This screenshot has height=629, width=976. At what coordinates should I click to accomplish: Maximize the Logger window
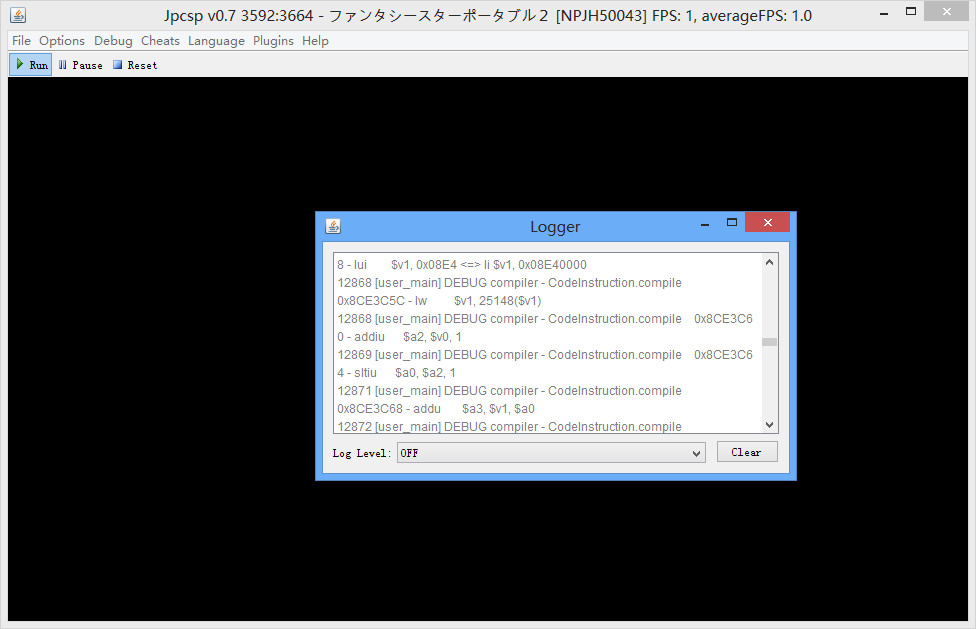pyautogui.click(x=731, y=222)
